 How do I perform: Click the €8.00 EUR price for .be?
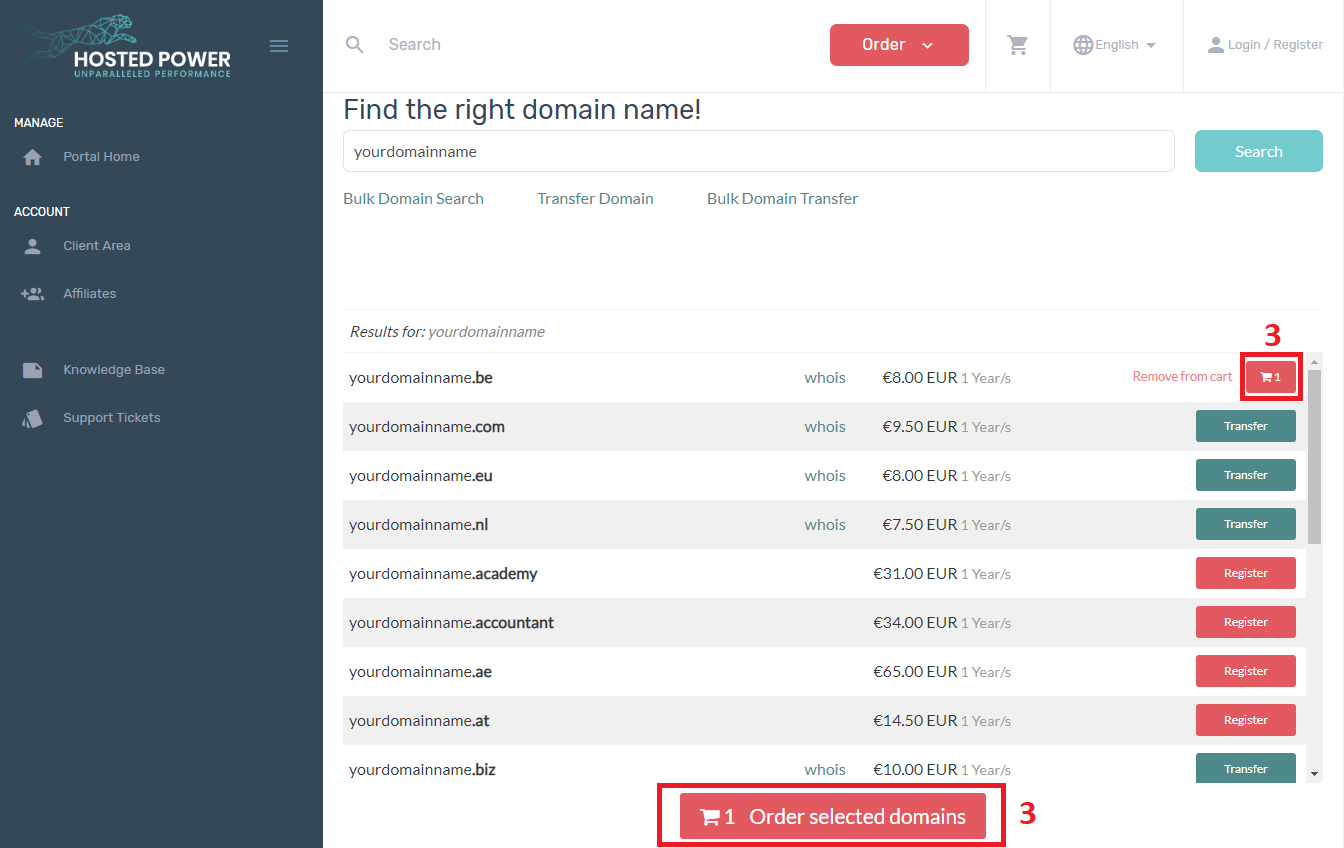pos(919,378)
